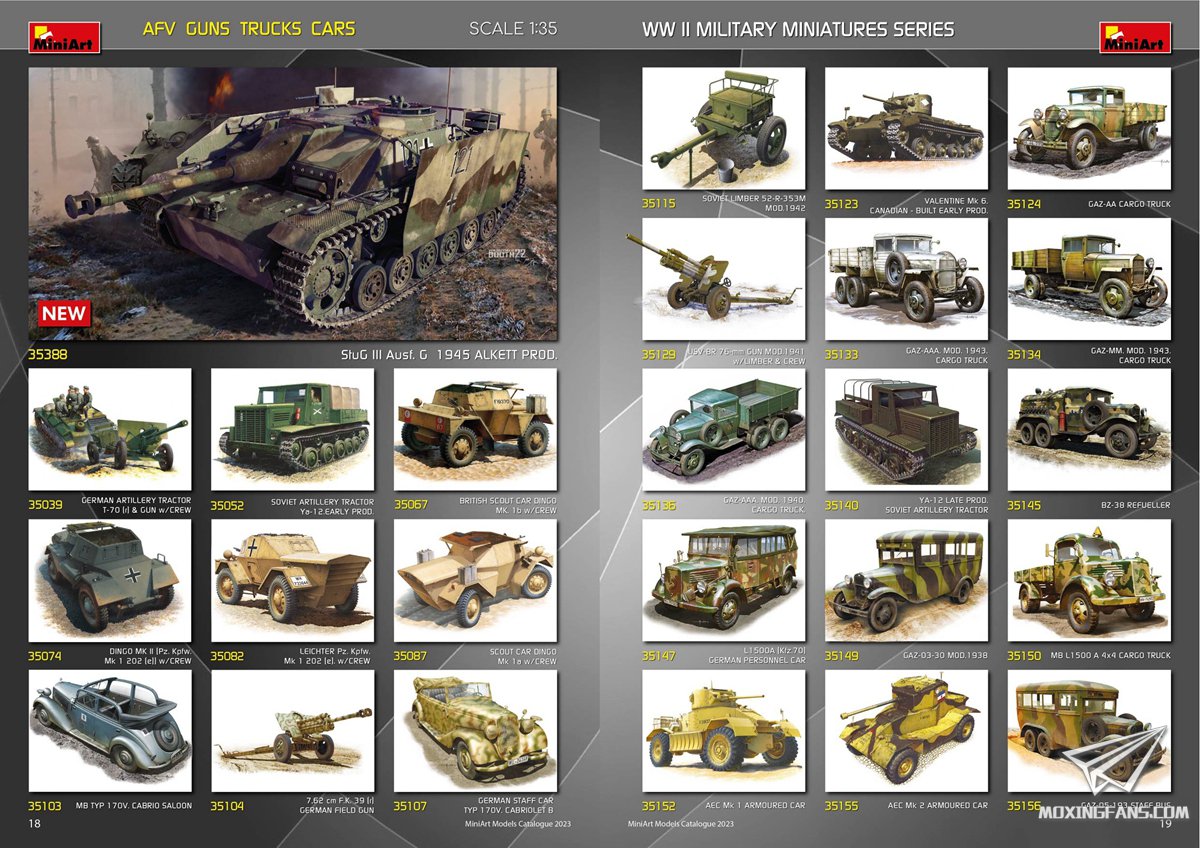Click kit number 35124
The width and height of the screenshot is (1200, 848).
point(1024,204)
